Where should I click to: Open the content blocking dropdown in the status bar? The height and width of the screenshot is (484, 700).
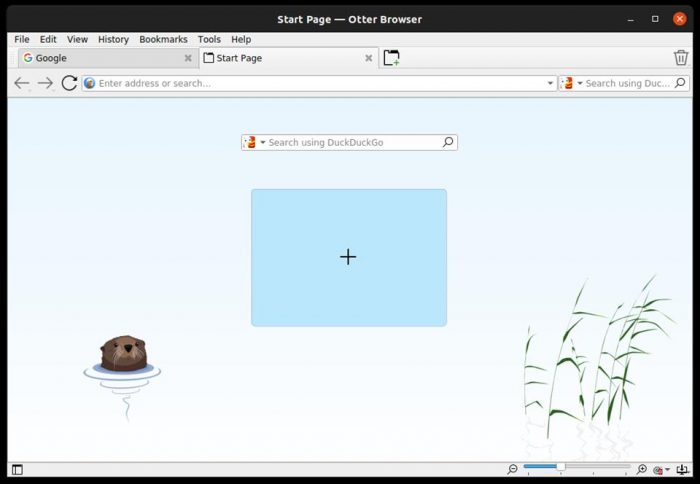pos(662,469)
